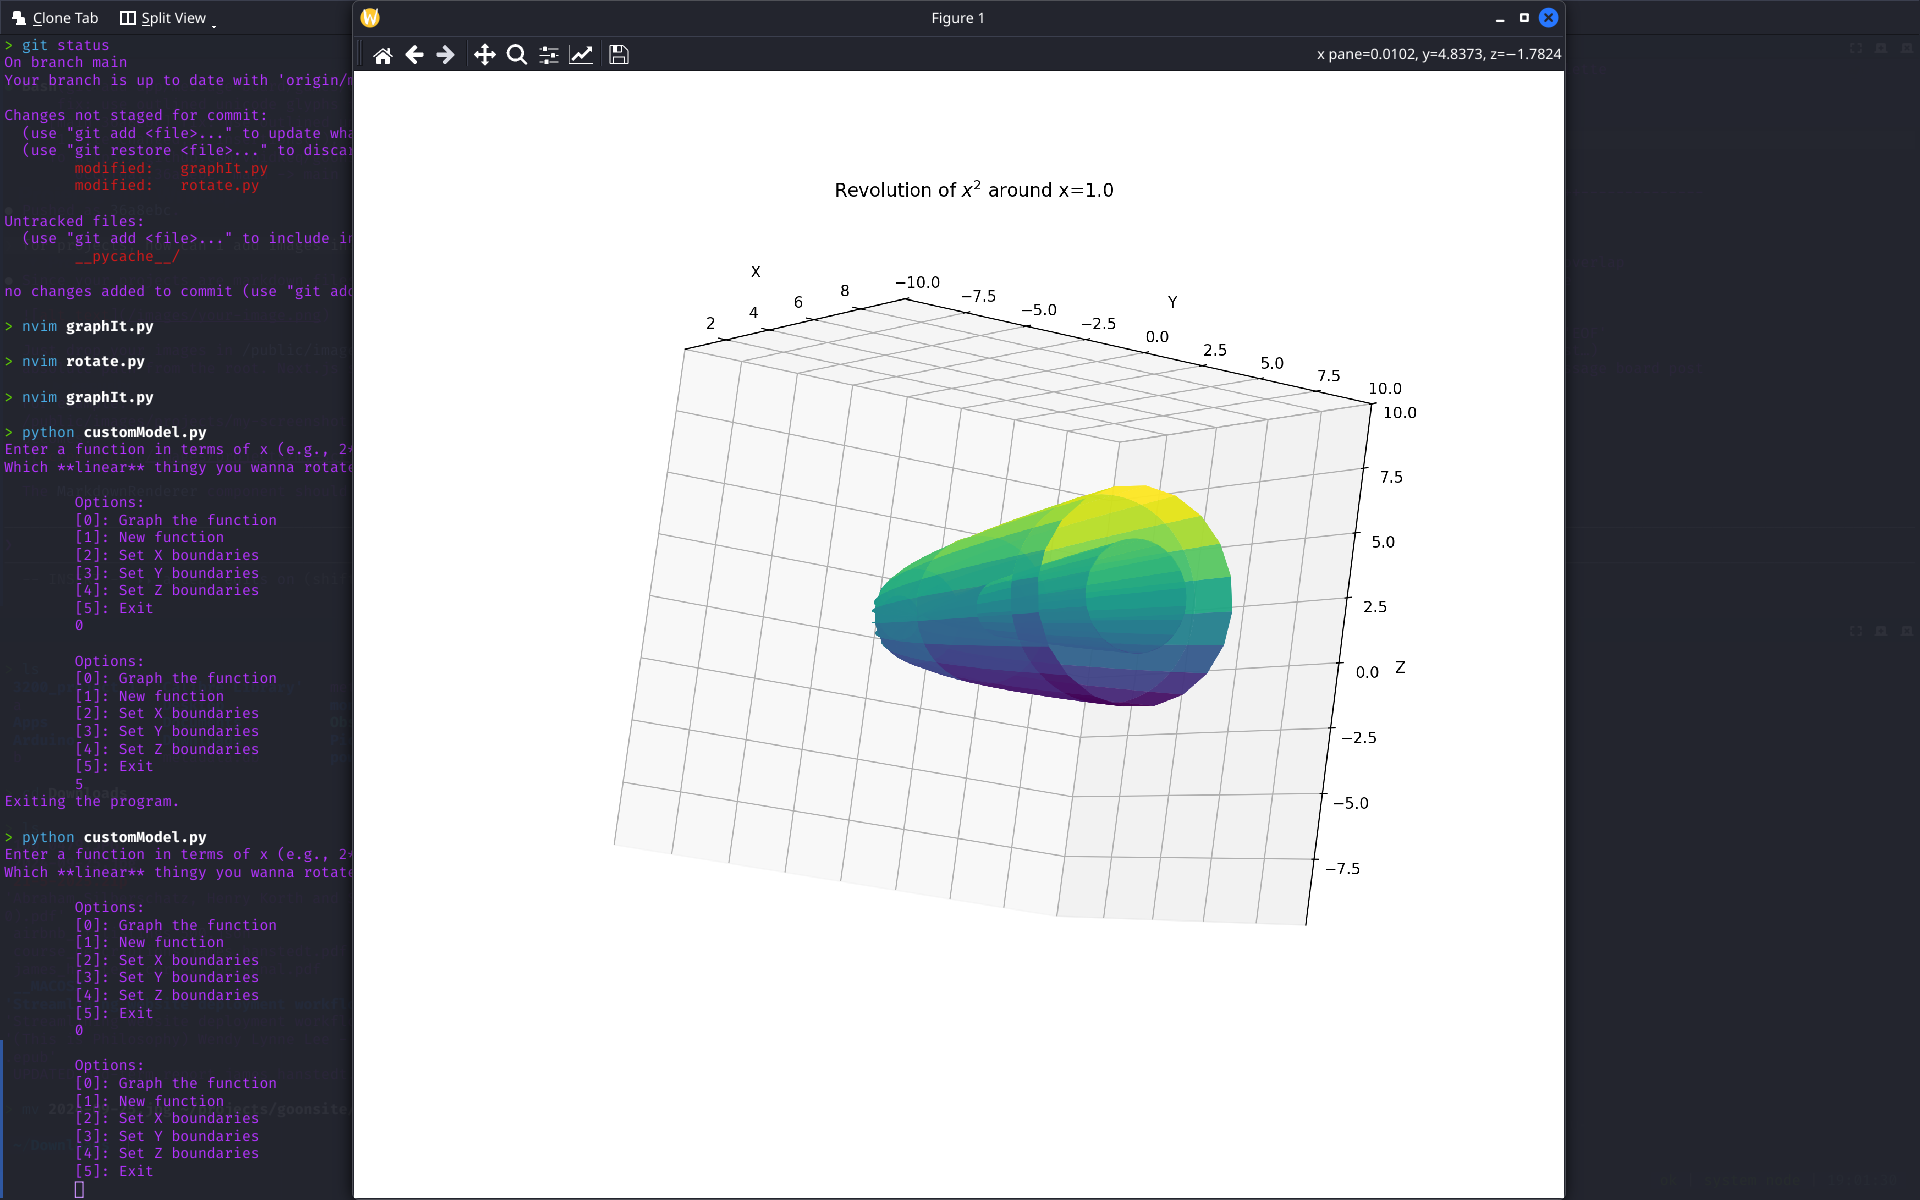
Task: Open the Split View dropdown
Action: 167,18
